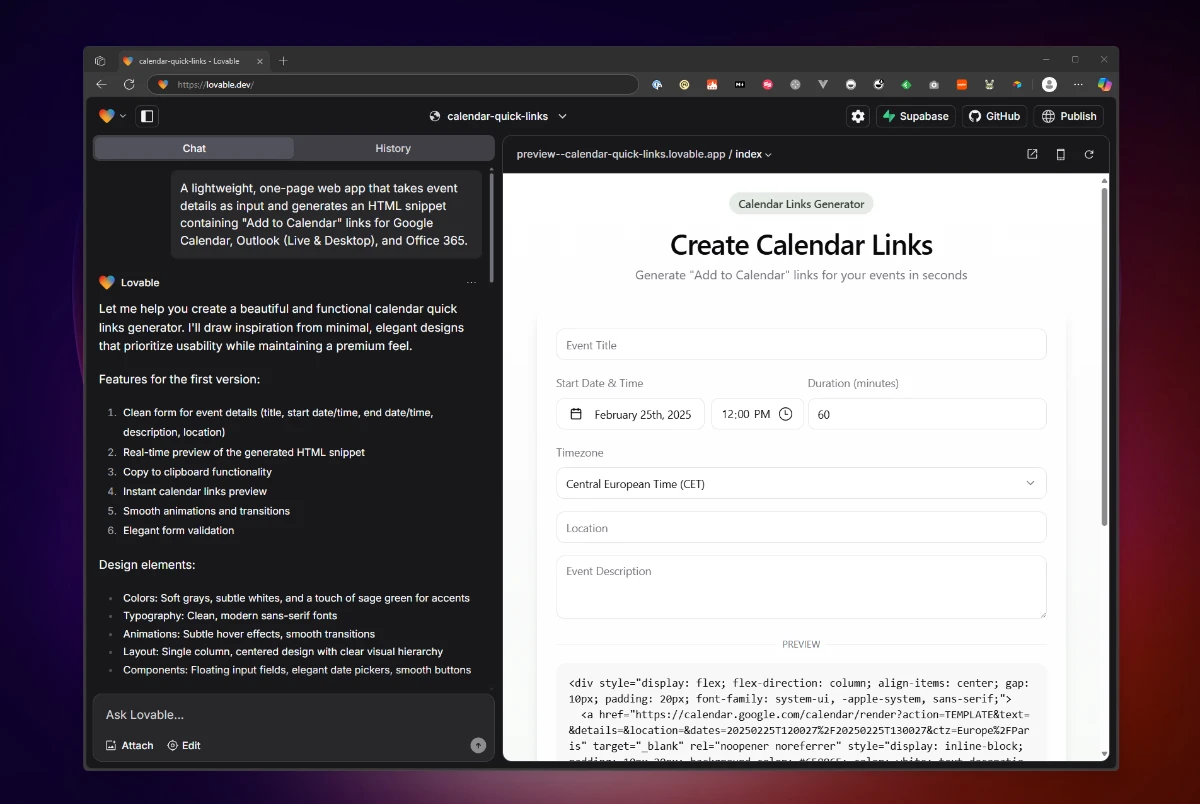Open the browser workspaces icon
Viewport: 1200px width, 804px height.
(x=100, y=61)
